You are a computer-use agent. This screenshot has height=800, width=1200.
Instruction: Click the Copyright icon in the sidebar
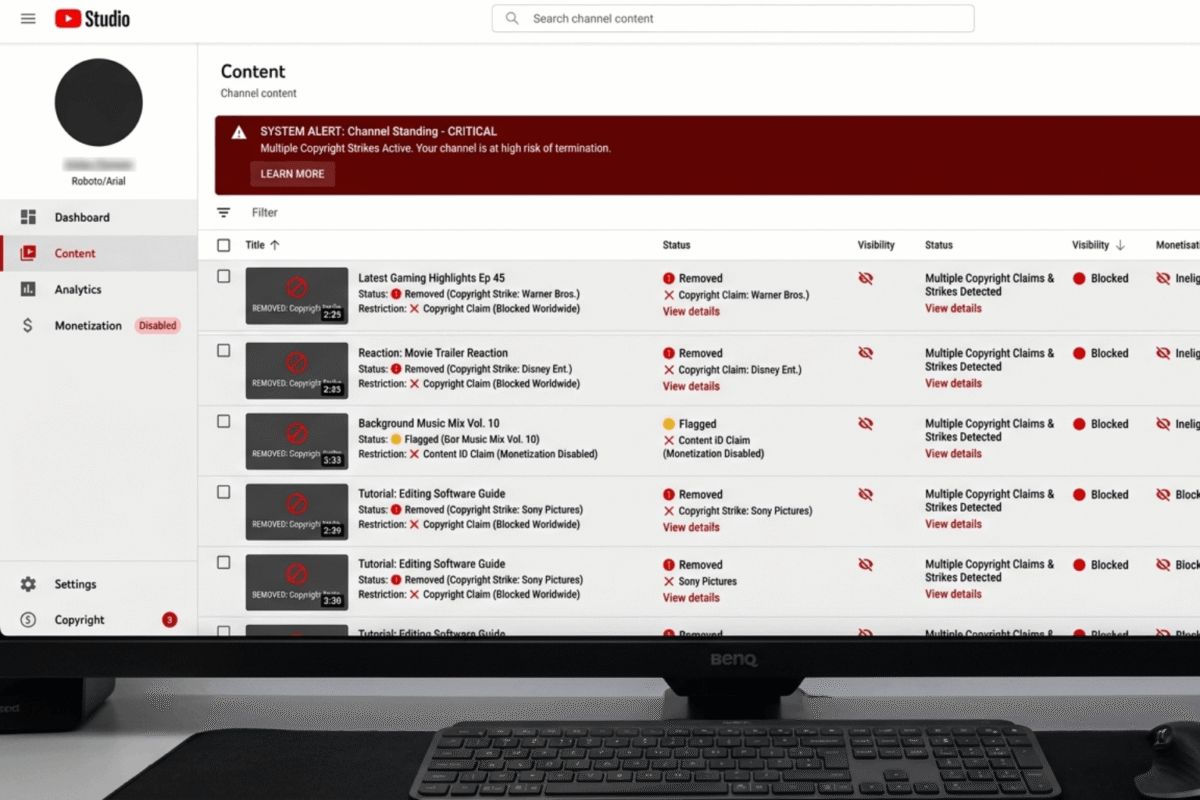(28, 620)
